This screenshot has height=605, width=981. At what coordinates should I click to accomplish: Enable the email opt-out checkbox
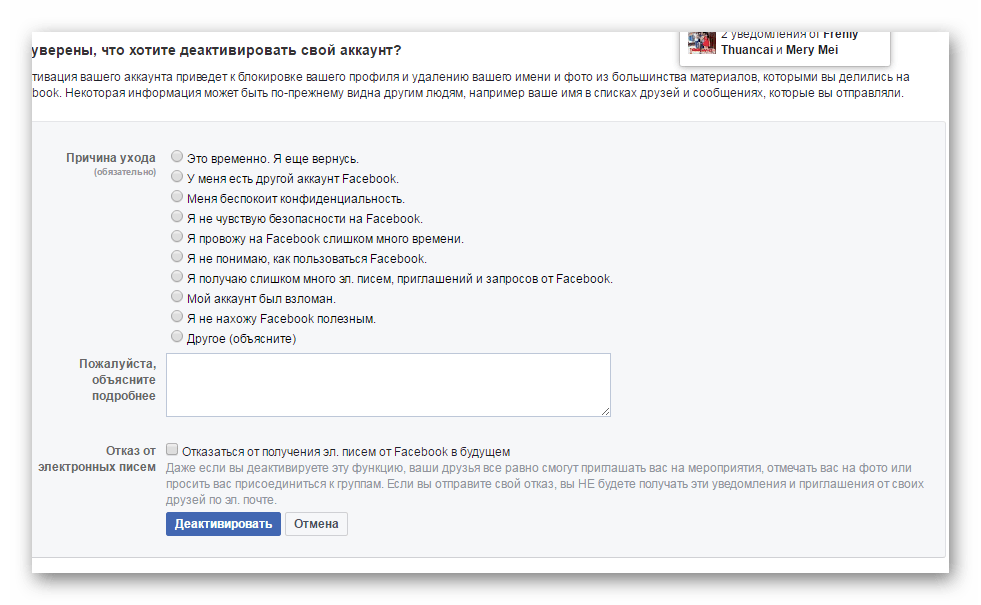point(172,450)
